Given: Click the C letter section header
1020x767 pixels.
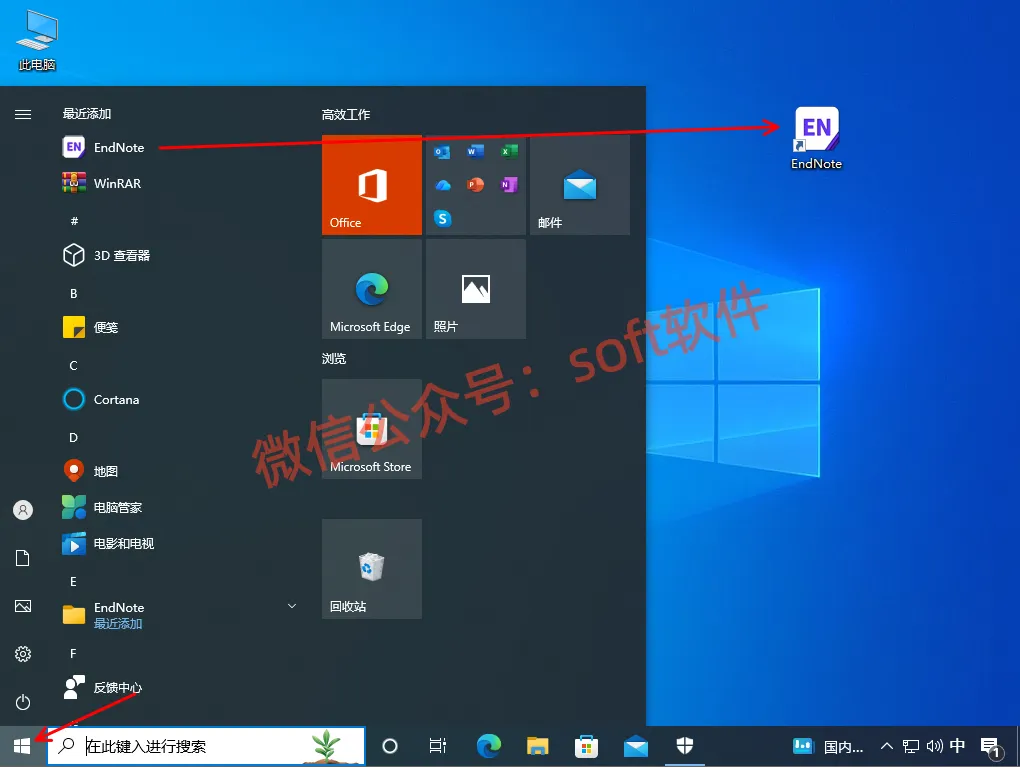Looking at the screenshot, I should coord(74,366).
